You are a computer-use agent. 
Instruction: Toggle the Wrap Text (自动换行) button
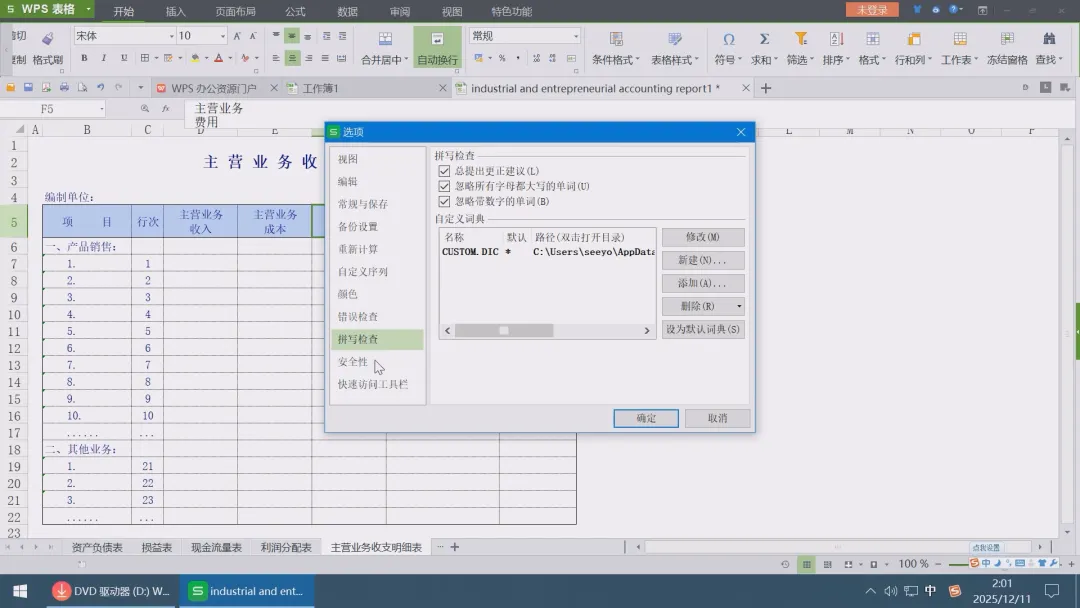tap(437, 48)
